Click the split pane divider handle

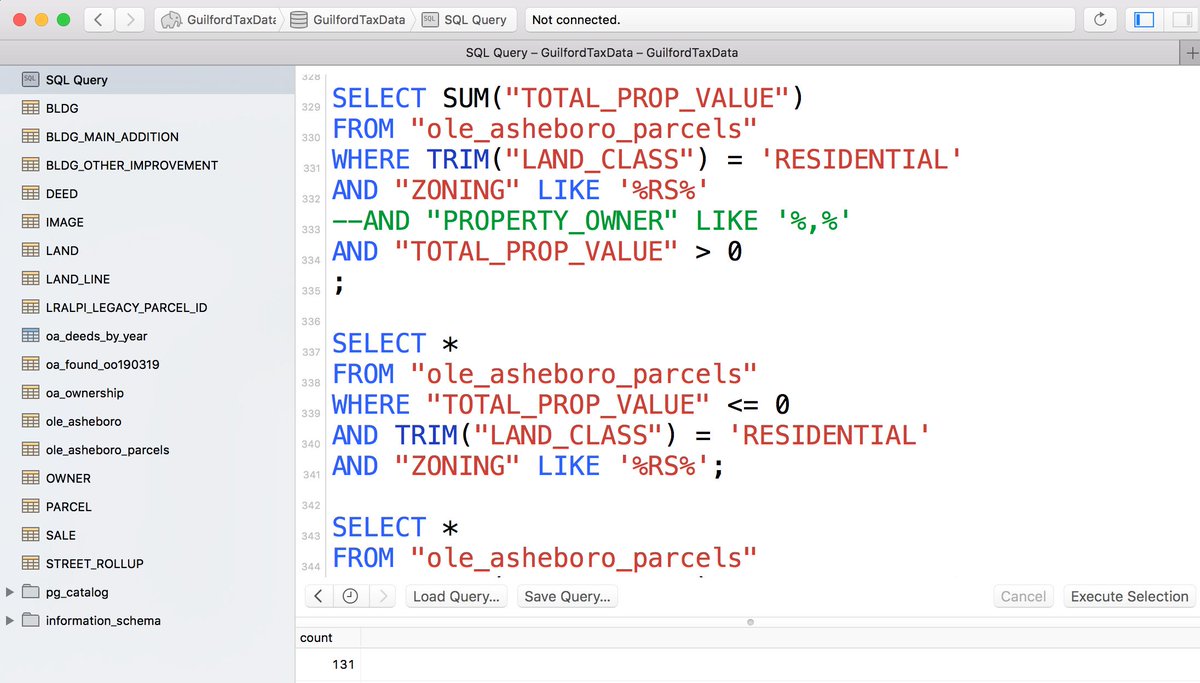[x=750, y=621]
